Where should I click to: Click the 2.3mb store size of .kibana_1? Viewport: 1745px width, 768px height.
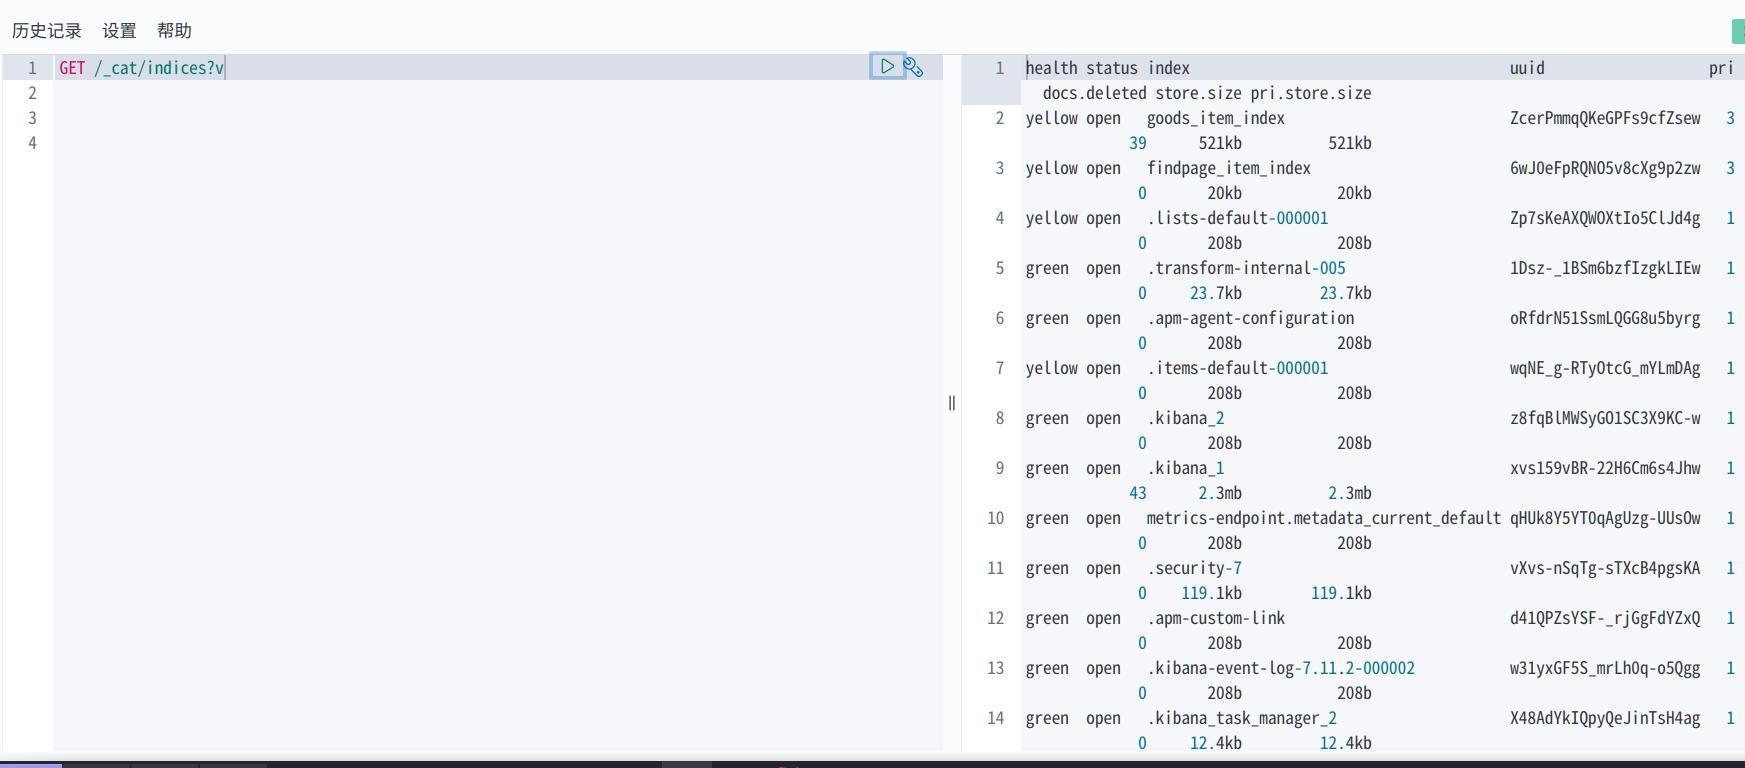point(1220,493)
